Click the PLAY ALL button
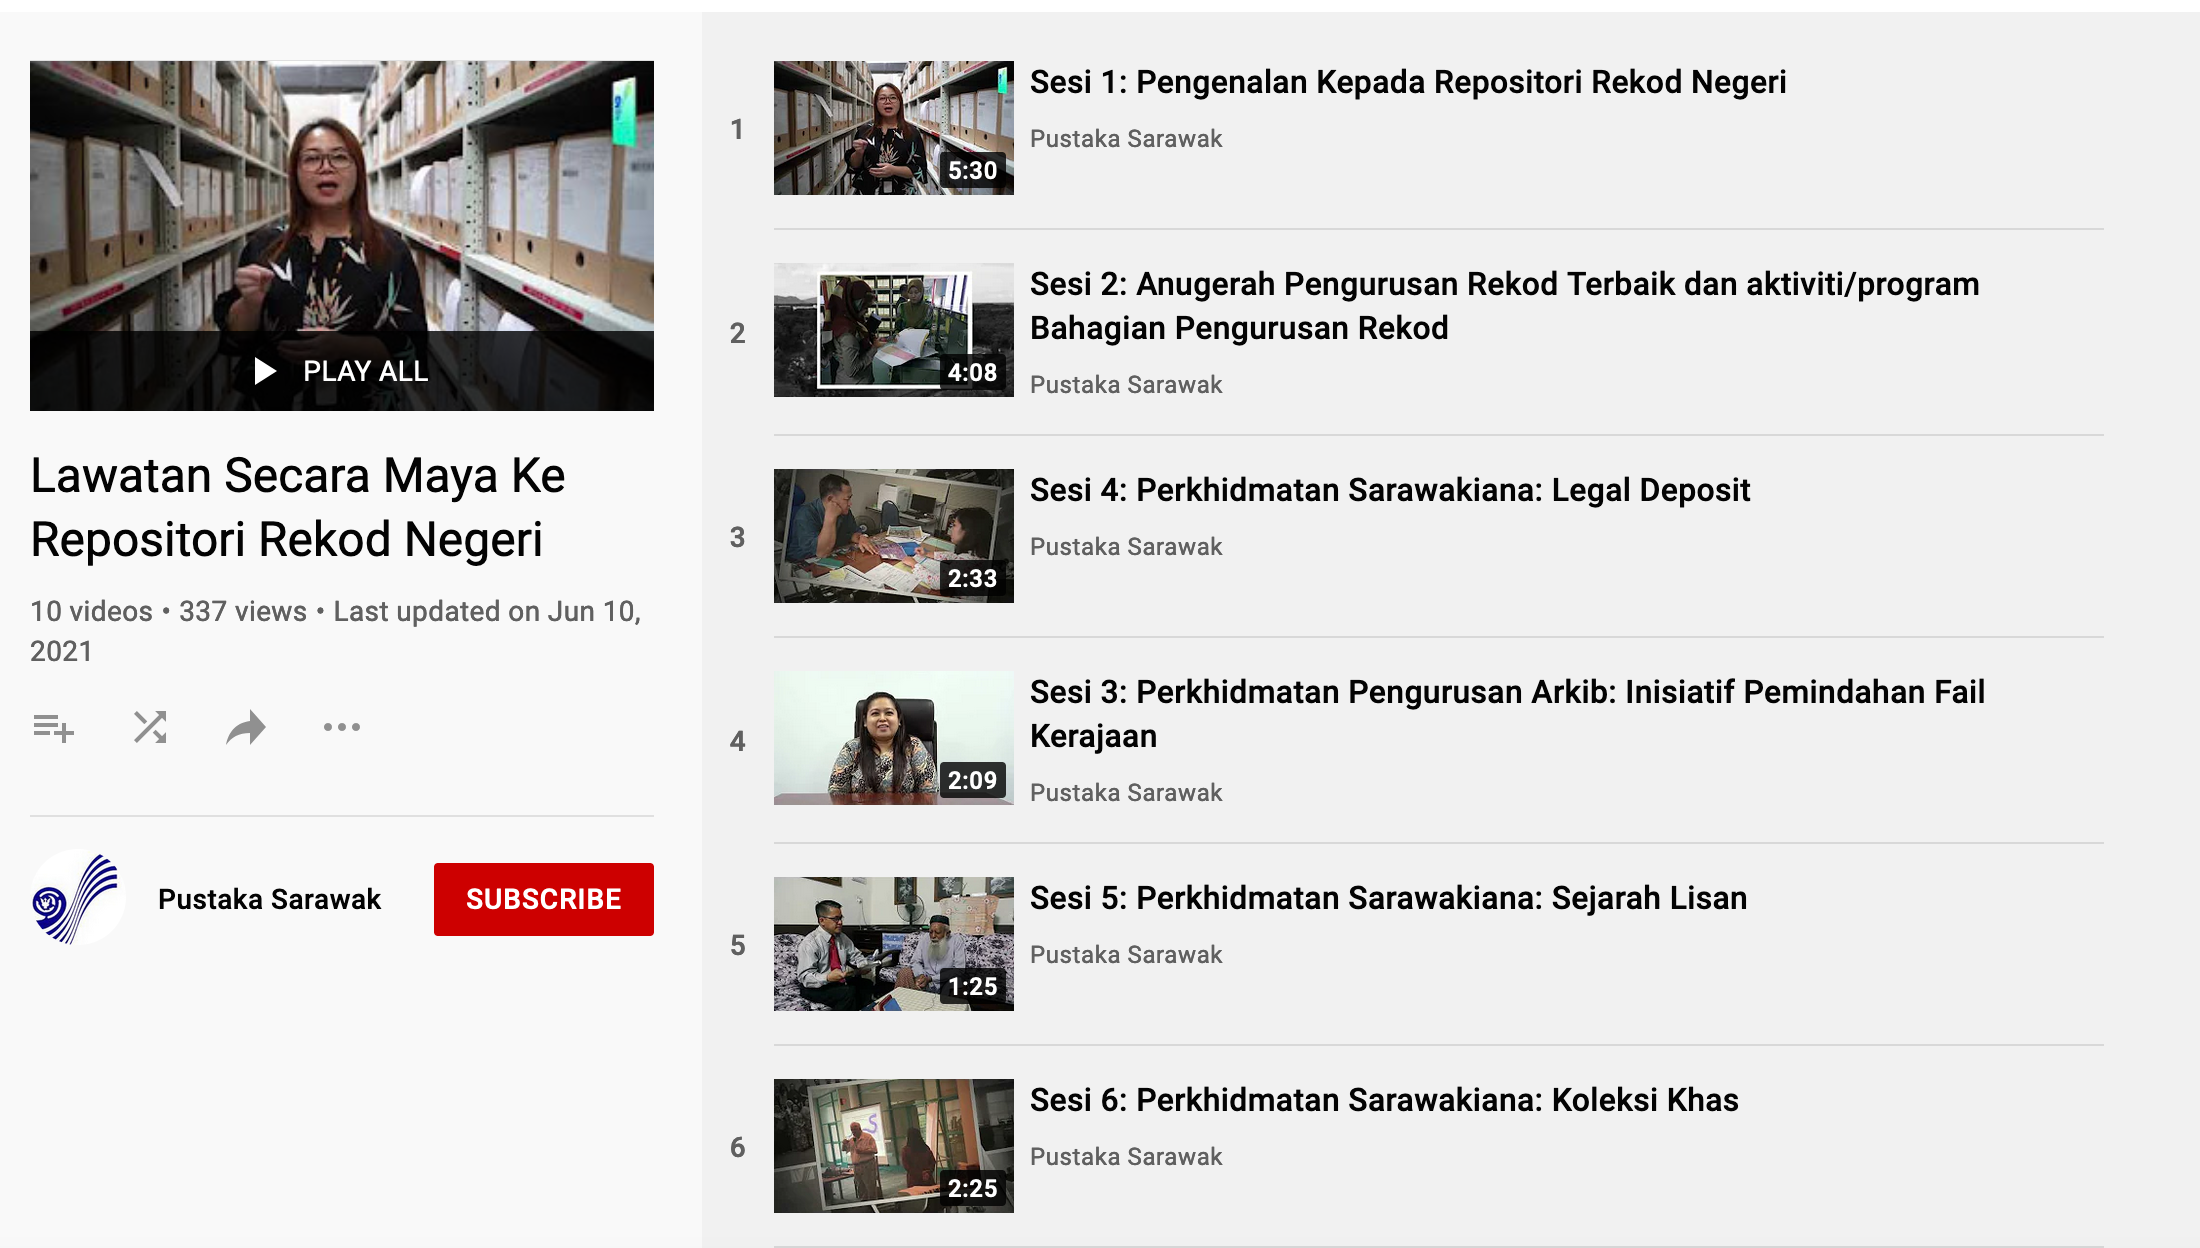This screenshot has height=1248, width=2200. tap(342, 371)
